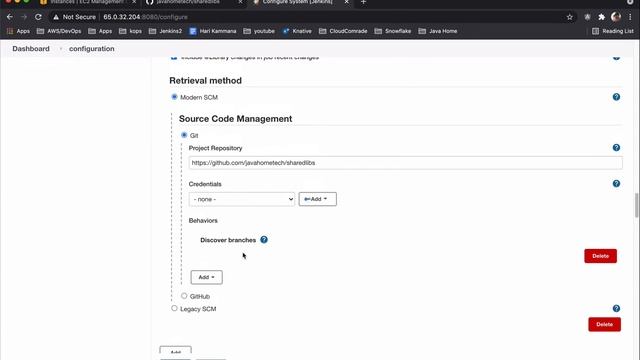Open the Java Home bookmark folder
640x360 pixels.
tap(438, 31)
